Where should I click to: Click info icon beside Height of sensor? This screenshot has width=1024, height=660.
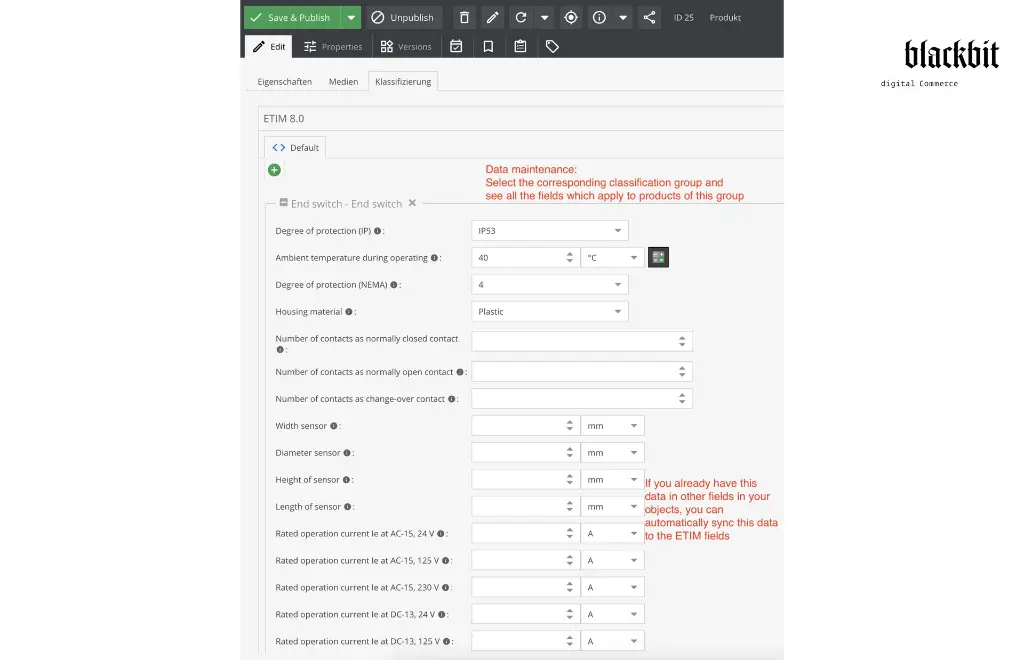tap(346, 480)
